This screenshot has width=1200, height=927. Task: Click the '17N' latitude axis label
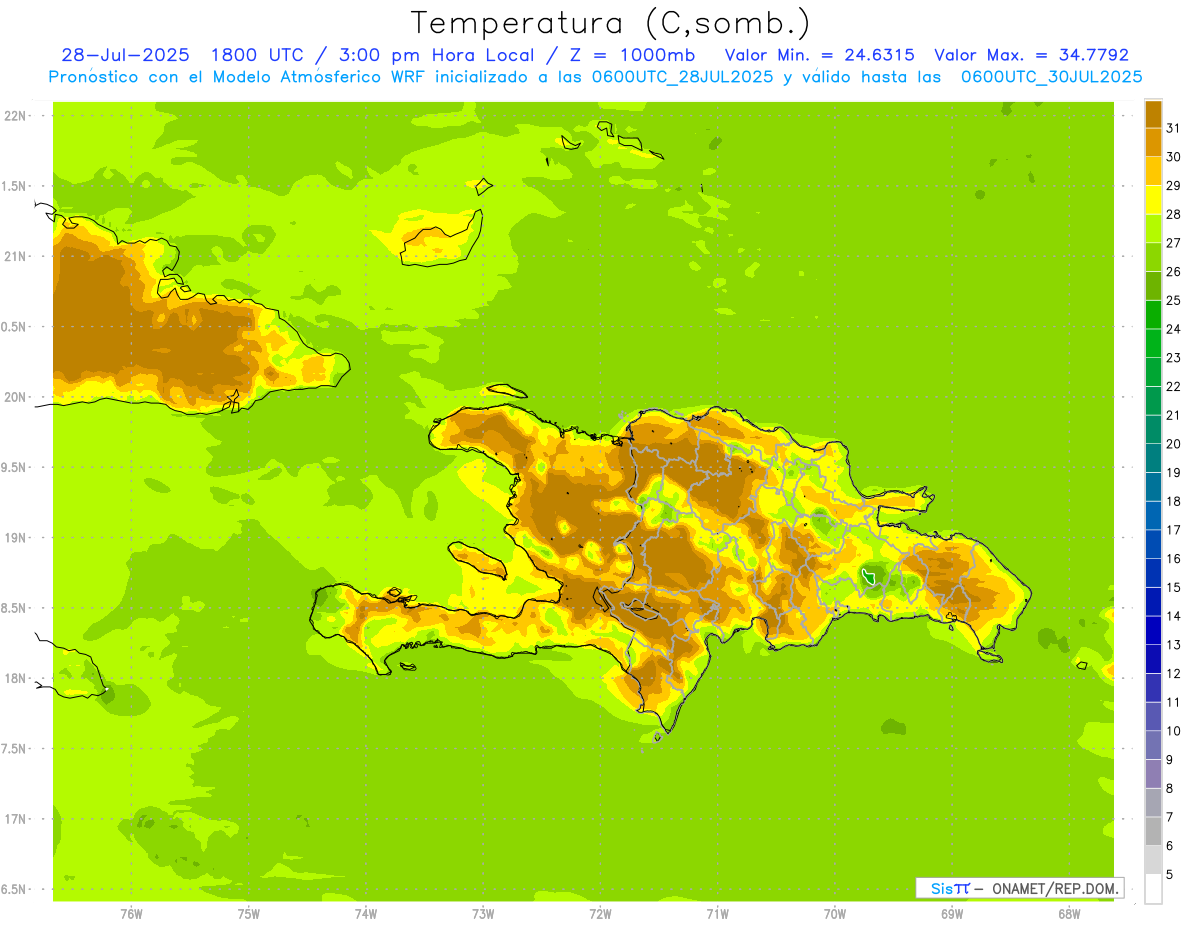click(x=17, y=819)
